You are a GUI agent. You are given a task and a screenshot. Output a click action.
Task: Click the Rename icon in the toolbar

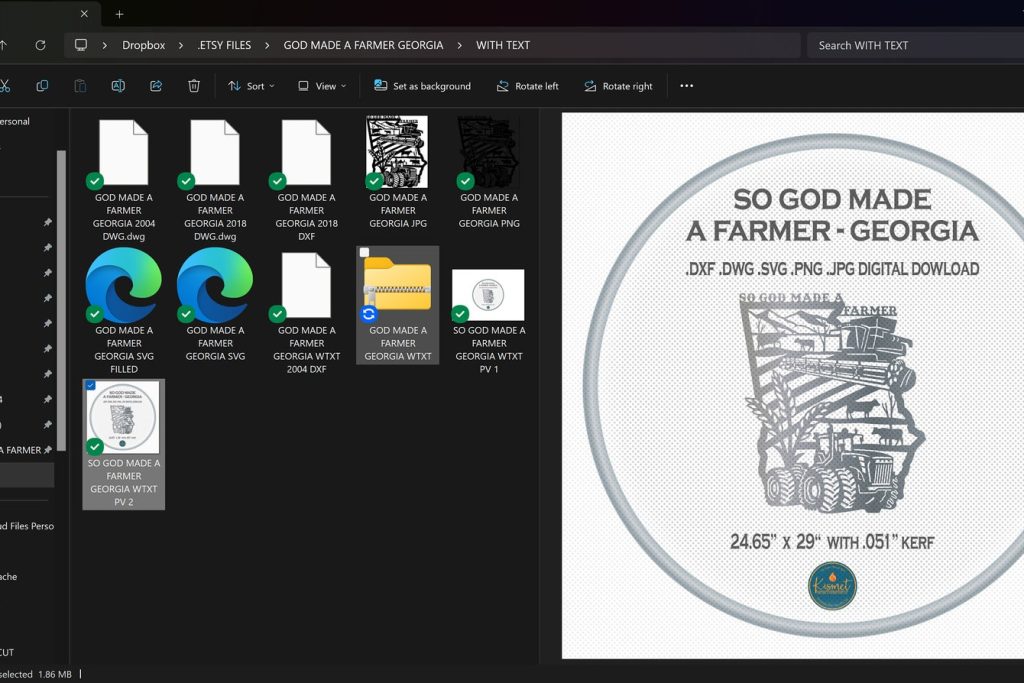tap(118, 86)
